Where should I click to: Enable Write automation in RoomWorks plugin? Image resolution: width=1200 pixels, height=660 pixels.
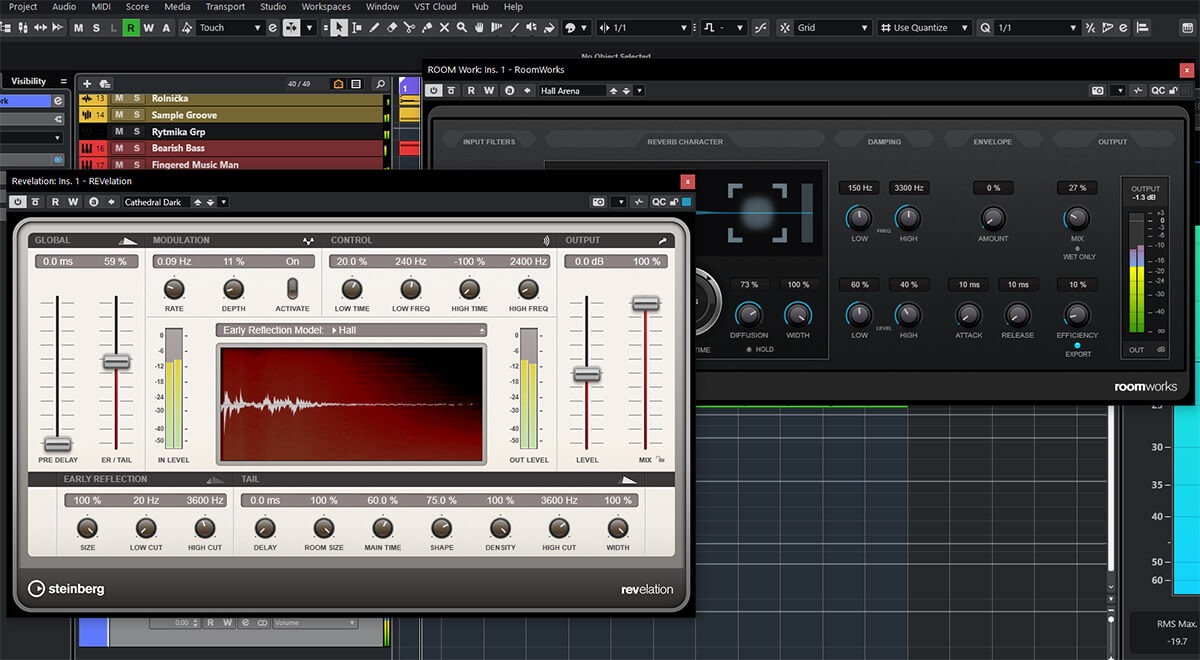pos(489,91)
